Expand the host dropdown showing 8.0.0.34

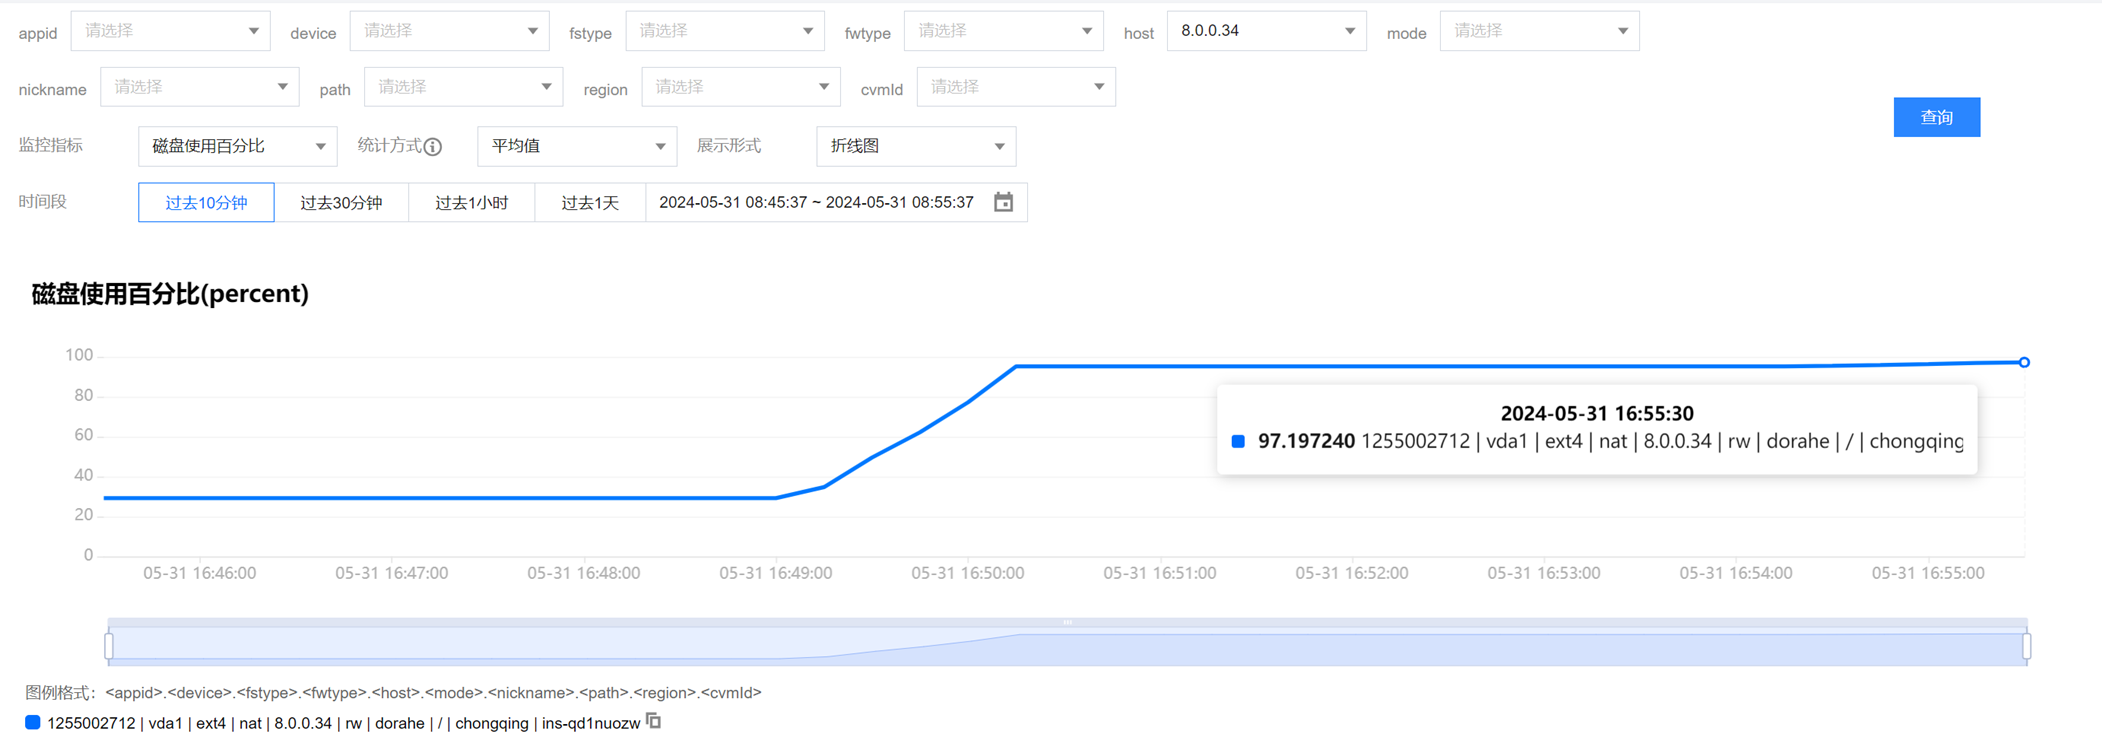click(1265, 31)
